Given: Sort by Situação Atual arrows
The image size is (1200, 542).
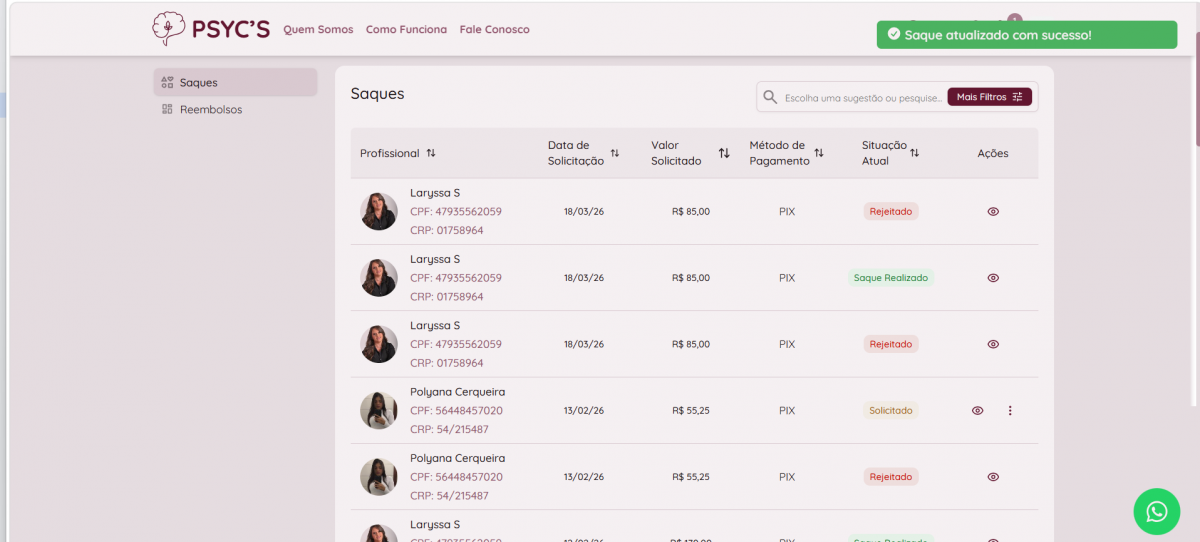Looking at the screenshot, I should (x=914, y=153).
